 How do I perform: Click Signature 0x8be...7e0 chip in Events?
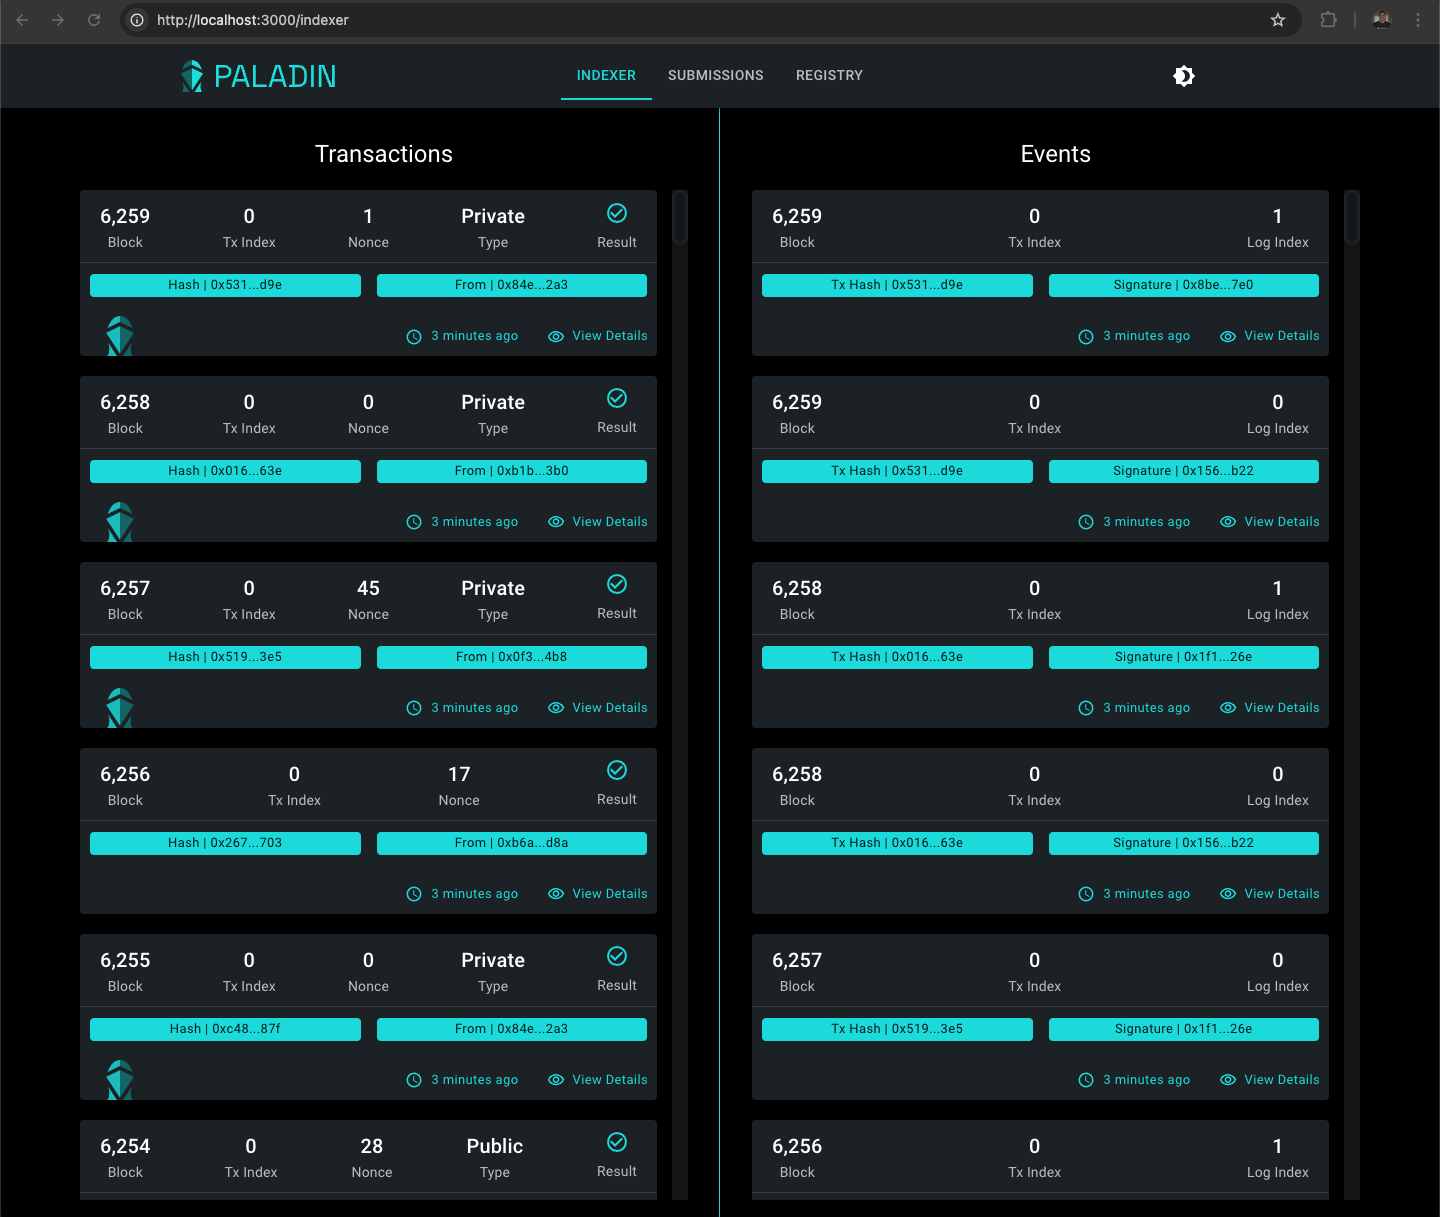(1183, 285)
